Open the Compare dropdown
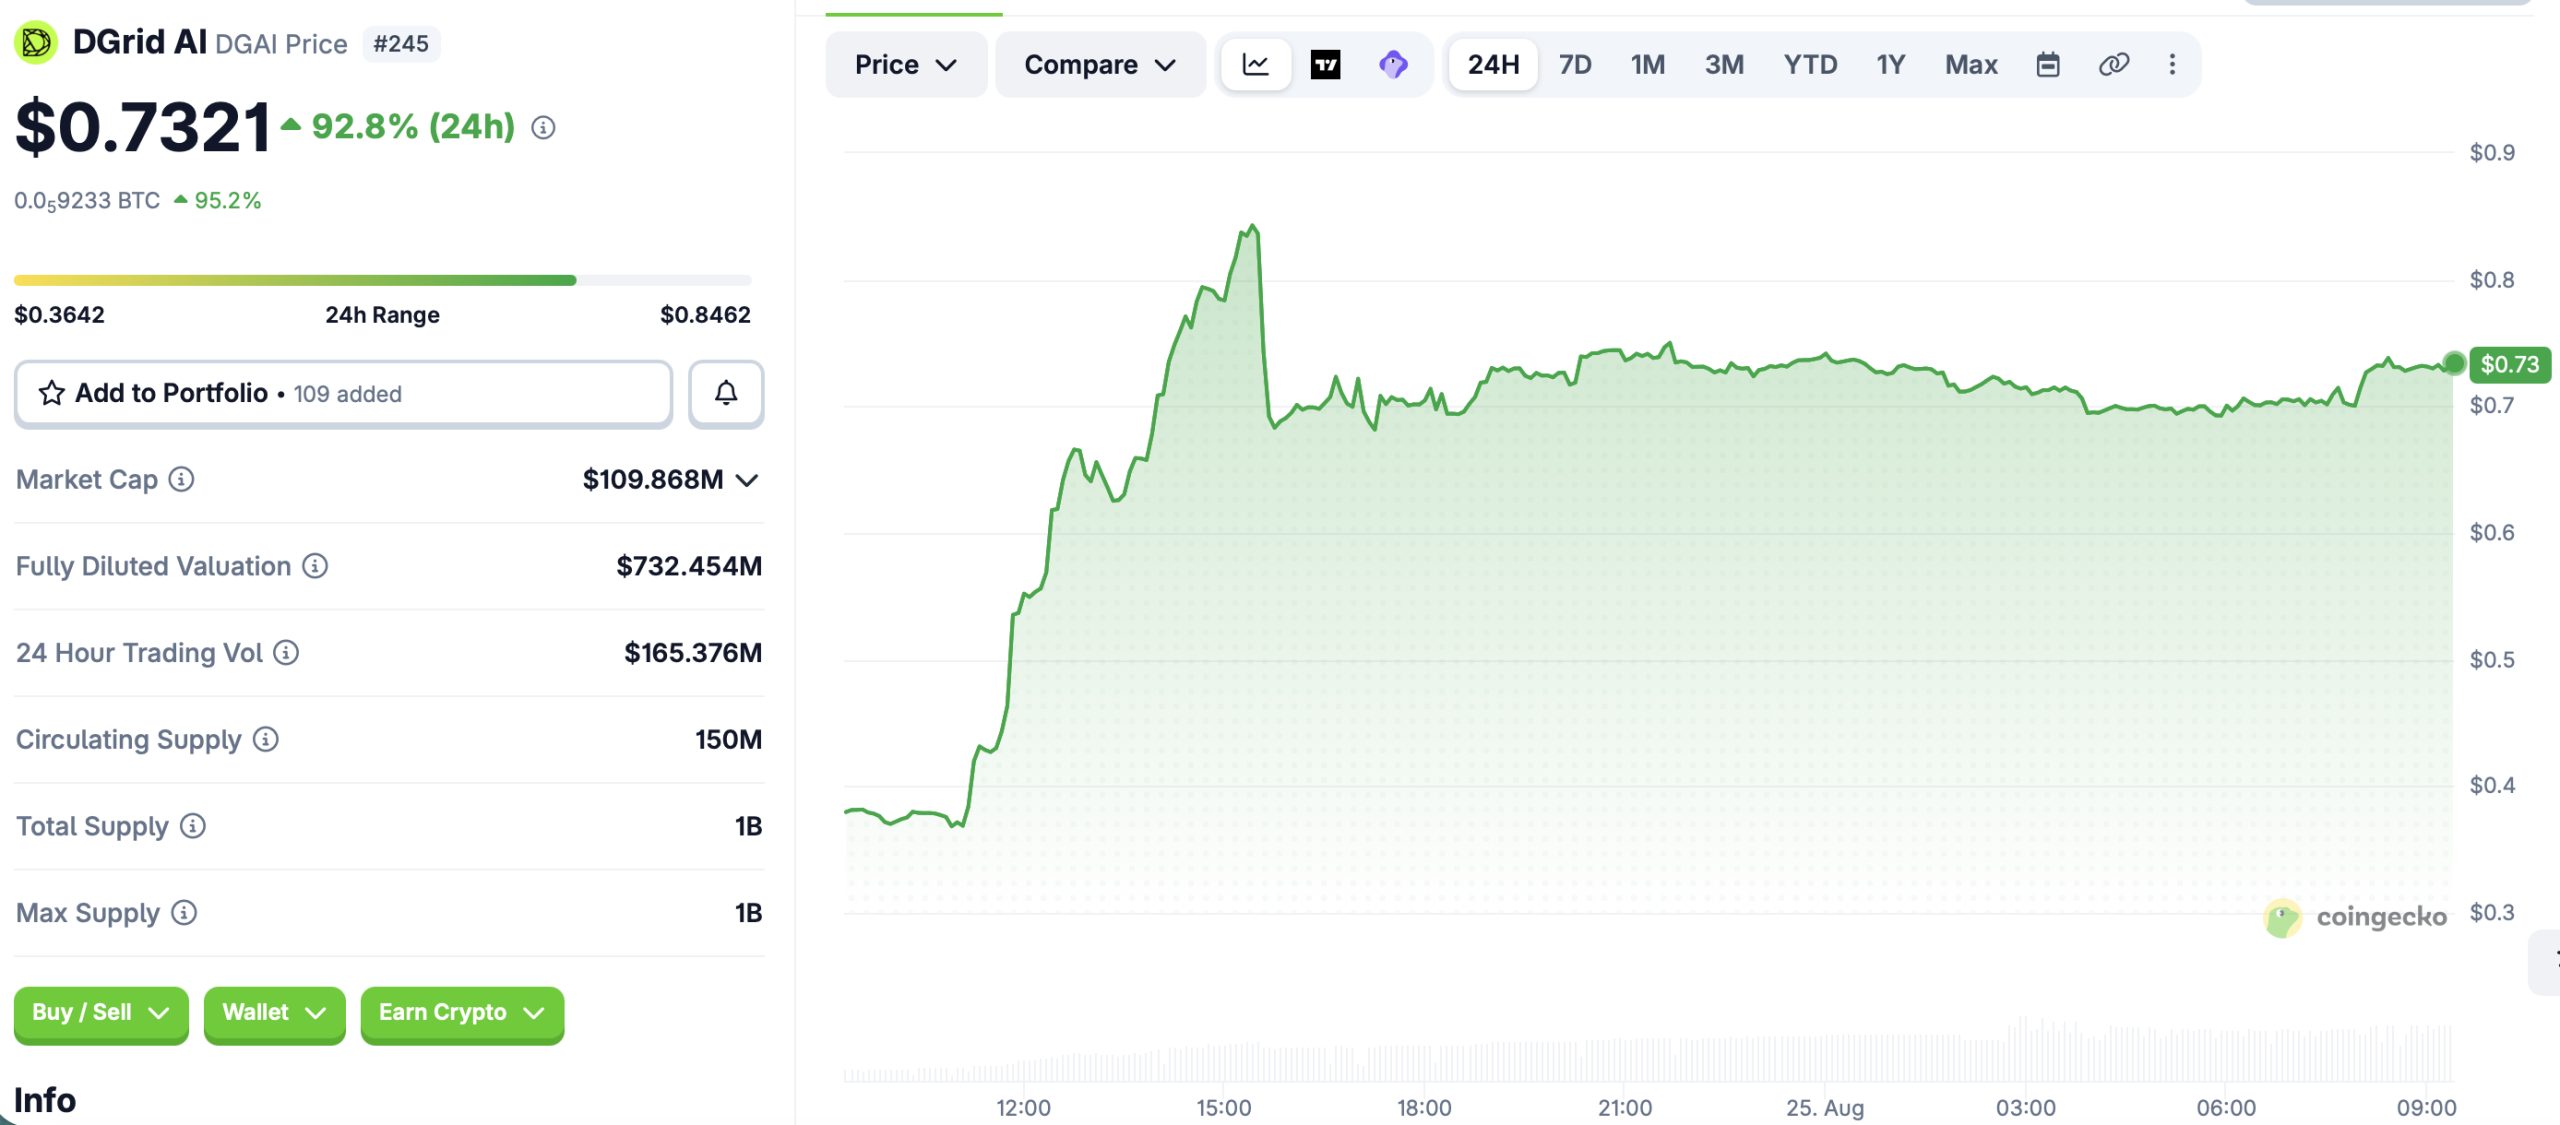This screenshot has height=1125, width=2560. [1100, 65]
